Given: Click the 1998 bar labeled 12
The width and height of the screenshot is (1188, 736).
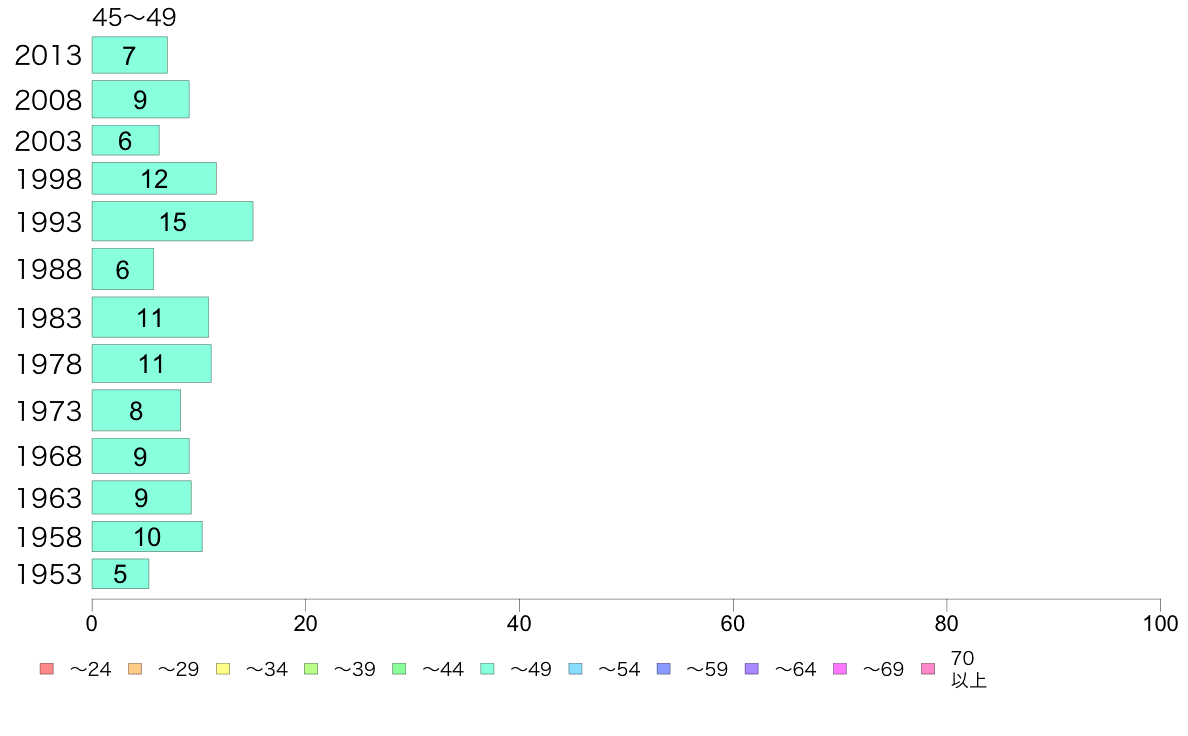Looking at the screenshot, I should (x=155, y=178).
